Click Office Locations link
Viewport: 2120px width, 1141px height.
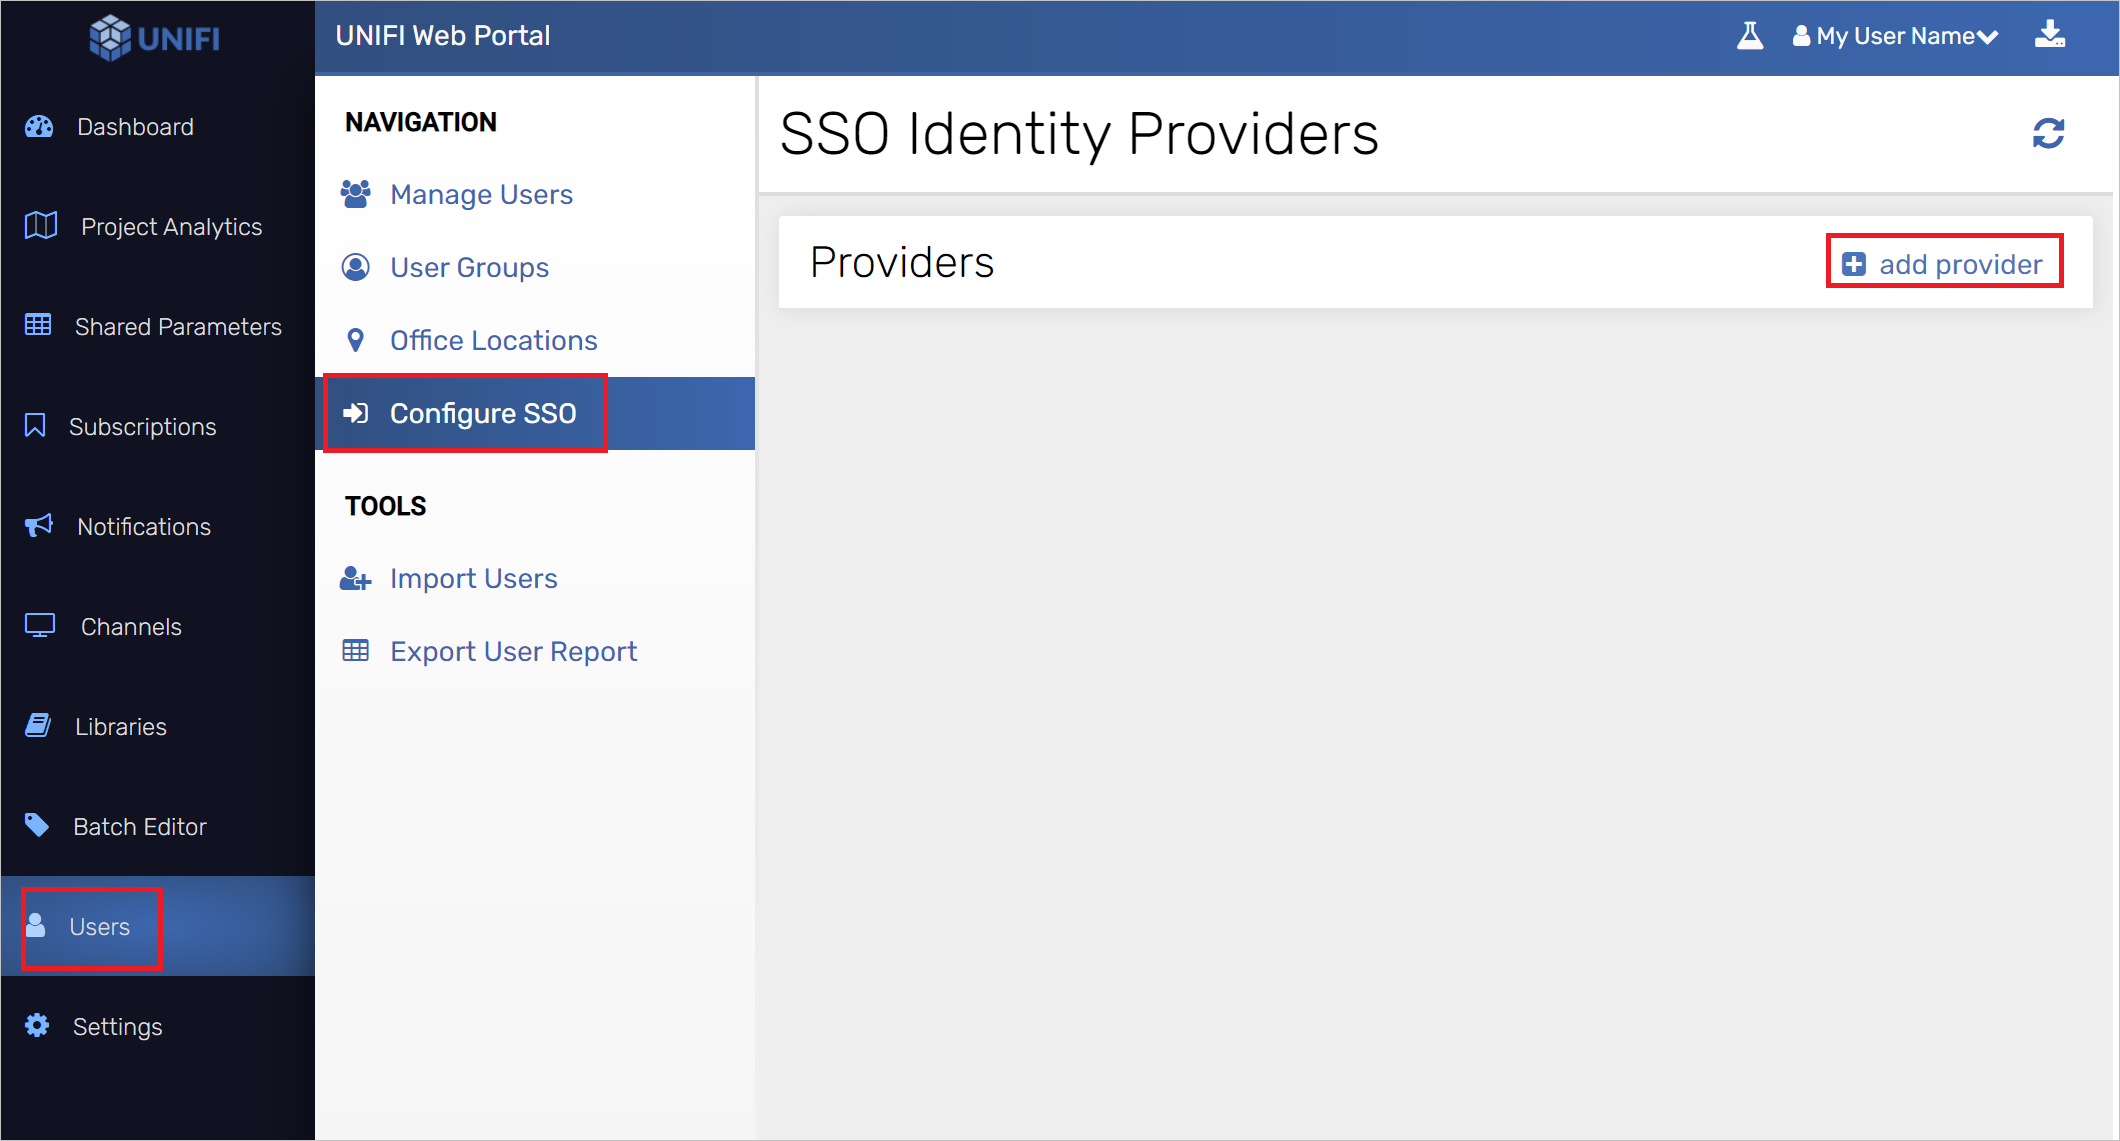click(493, 340)
